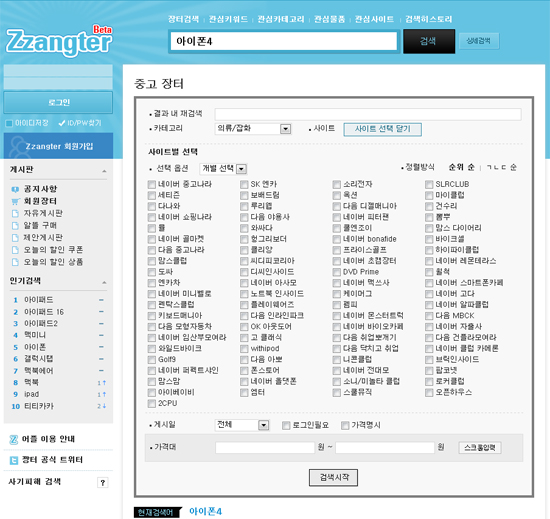Click the 로그인 button
Viewport: 550px width, 519px height.
tap(58, 102)
